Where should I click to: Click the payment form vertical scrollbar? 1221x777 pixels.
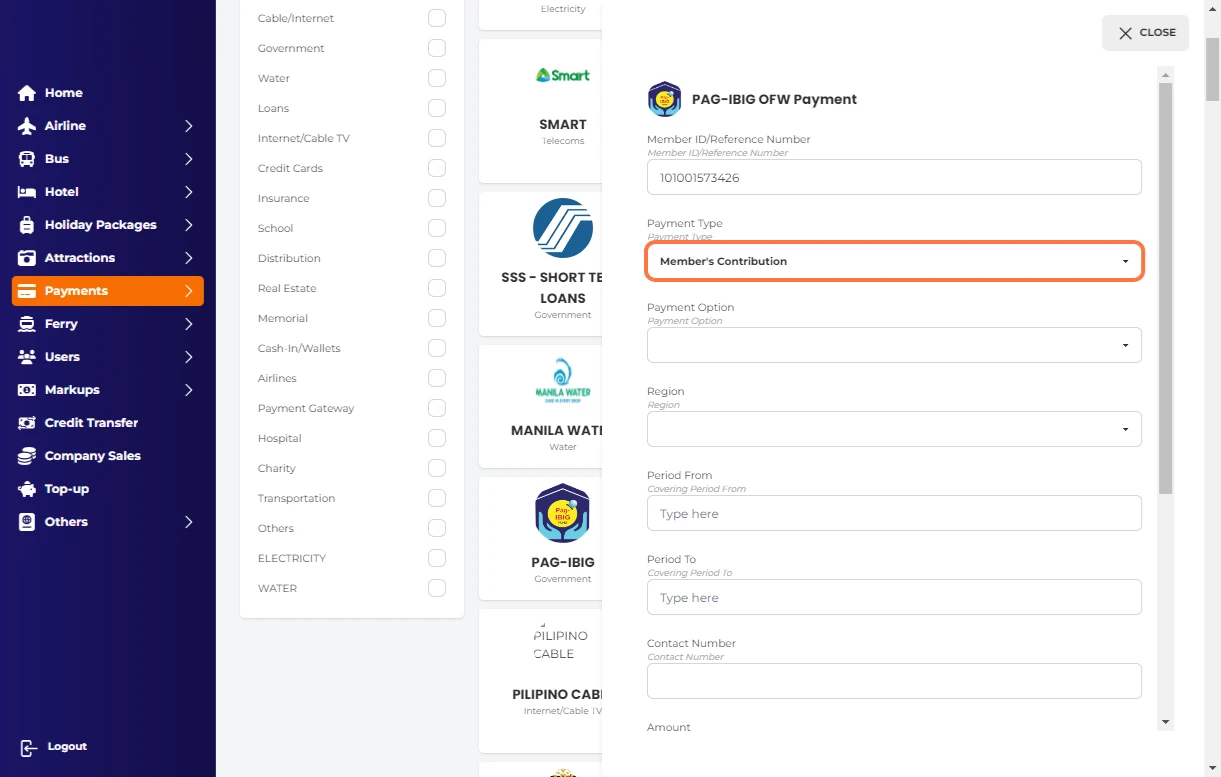tap(1165, 288)
